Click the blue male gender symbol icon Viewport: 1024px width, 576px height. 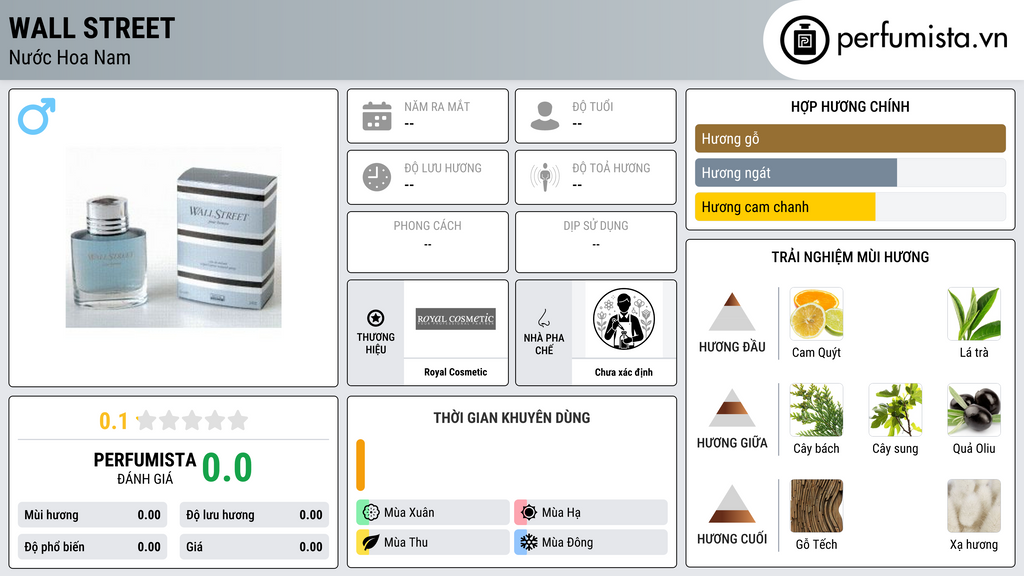click(x=37, y=116)
